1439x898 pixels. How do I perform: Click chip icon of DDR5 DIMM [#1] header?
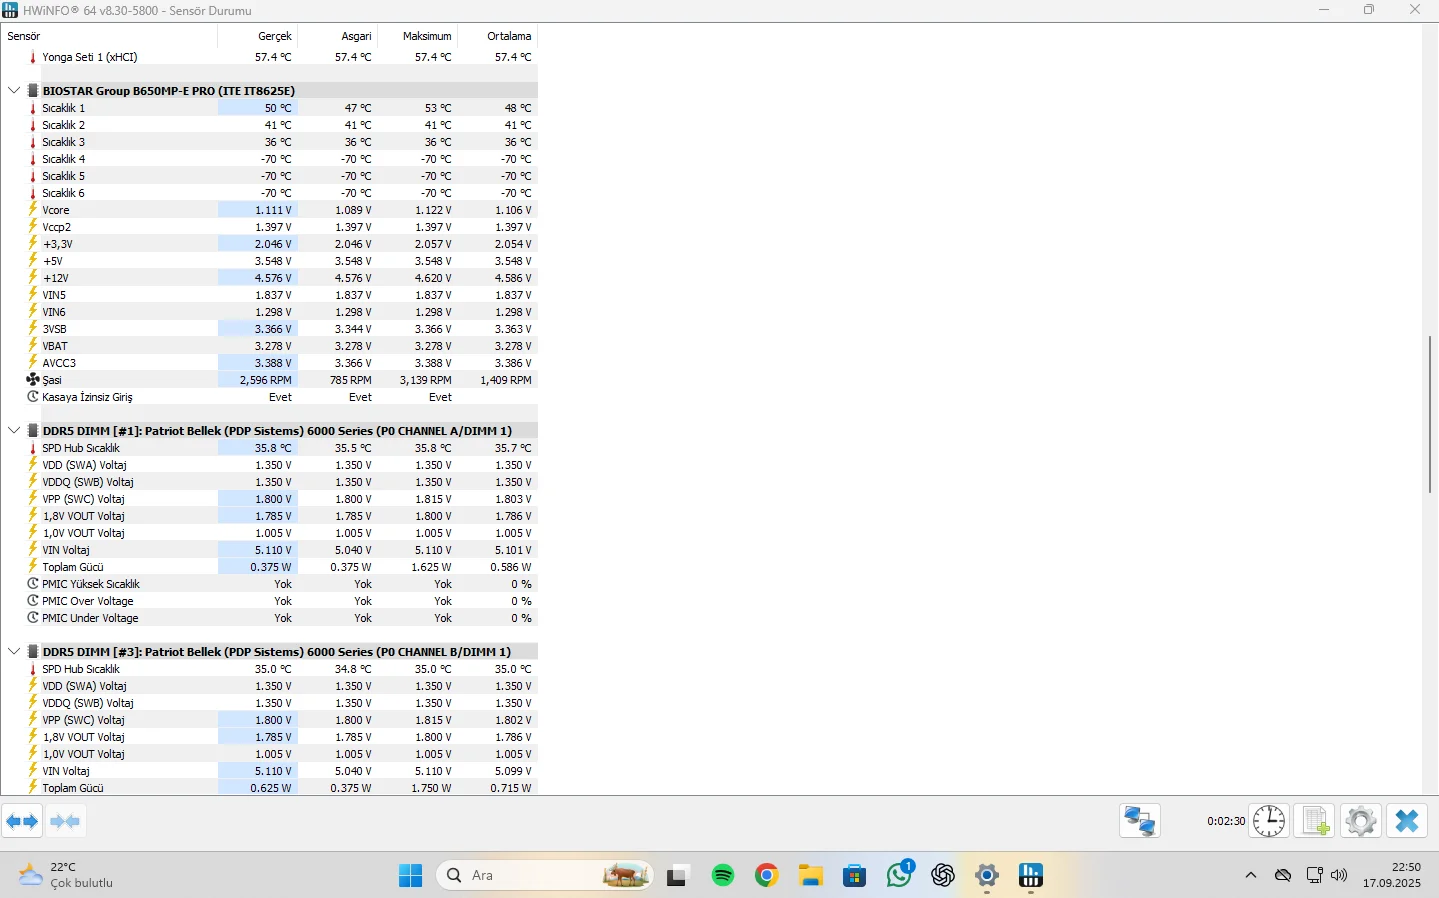pyautogui.click(x=33, y=431)
